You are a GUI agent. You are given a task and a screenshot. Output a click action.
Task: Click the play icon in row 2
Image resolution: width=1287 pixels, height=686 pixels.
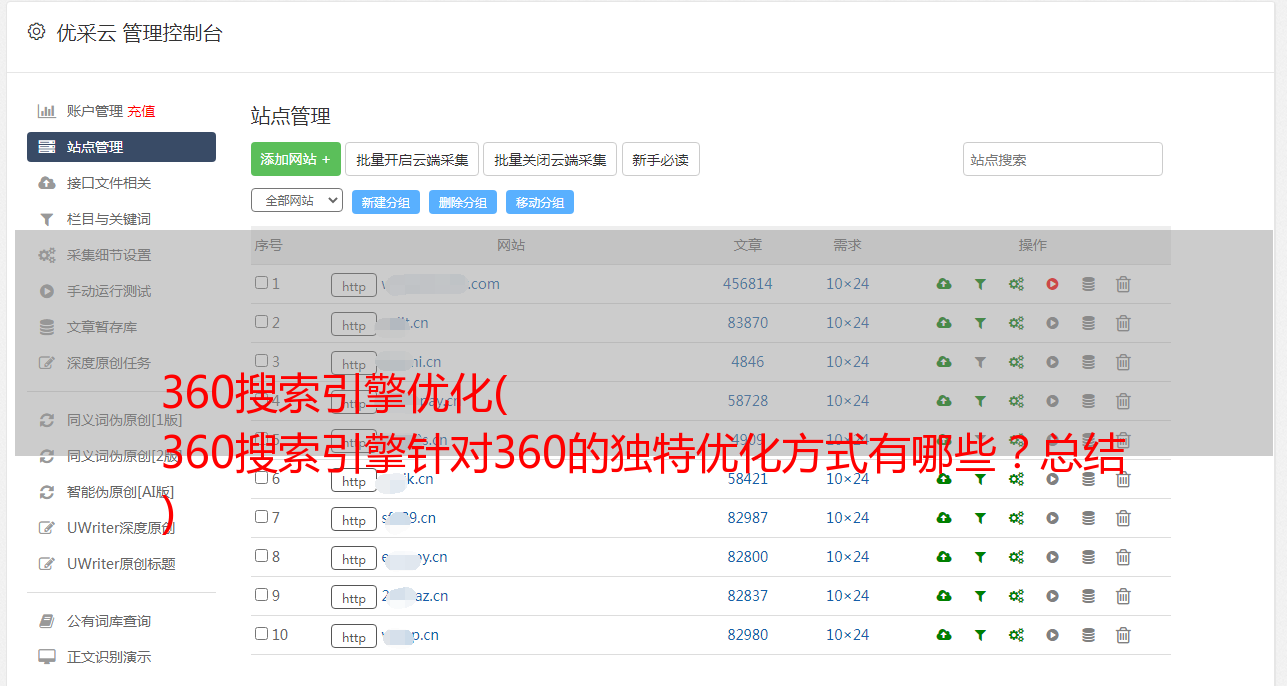click(x=1052, y=323)
